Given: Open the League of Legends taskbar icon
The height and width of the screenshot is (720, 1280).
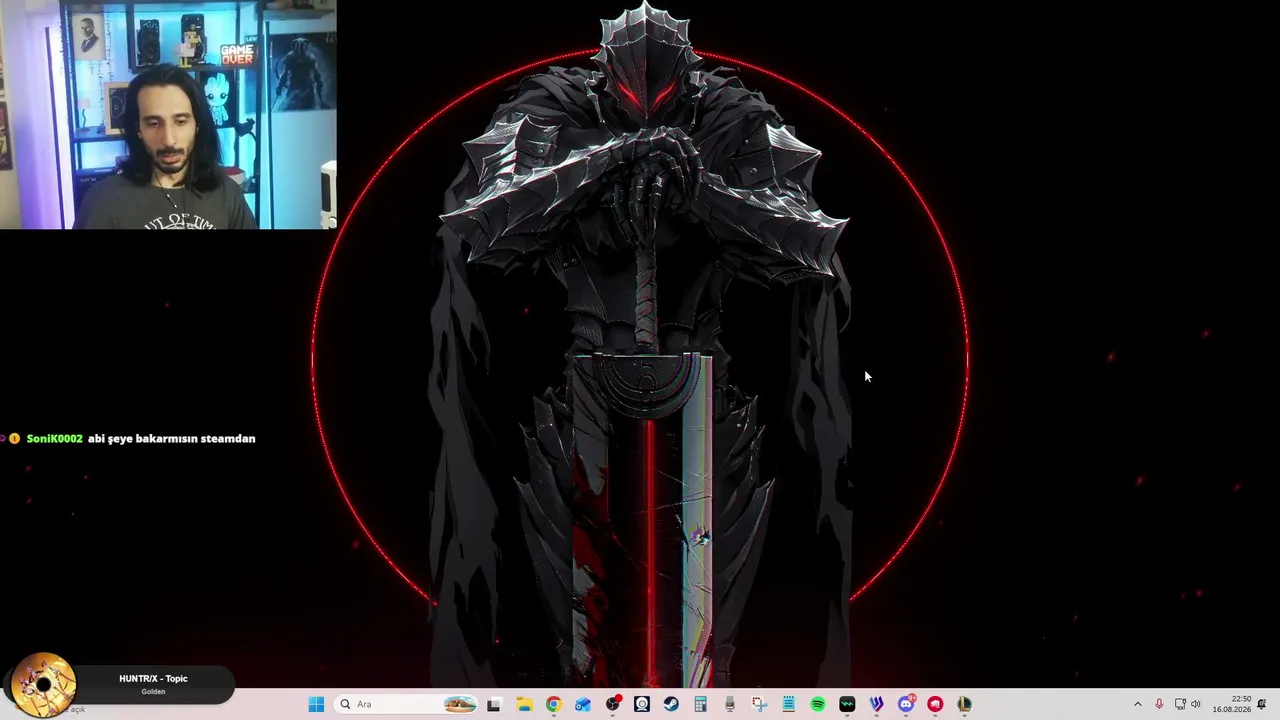Looking at the screenshot, I should click(x=964, y=704).
